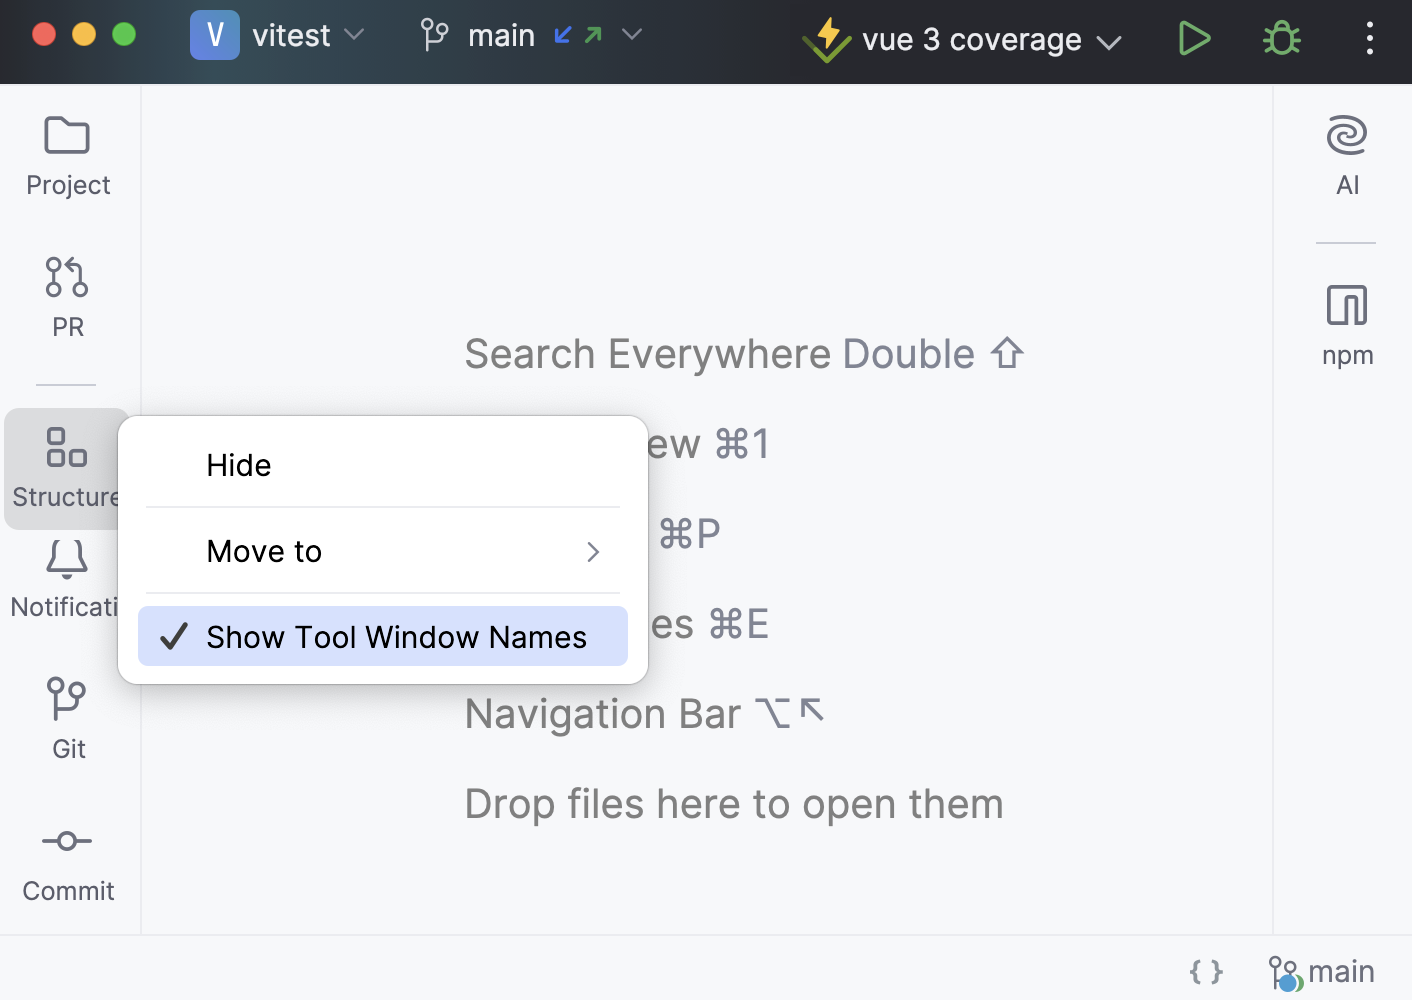1412x1000 pixels.
Task: Open the kebab overflow menu
Action: 1369,38
